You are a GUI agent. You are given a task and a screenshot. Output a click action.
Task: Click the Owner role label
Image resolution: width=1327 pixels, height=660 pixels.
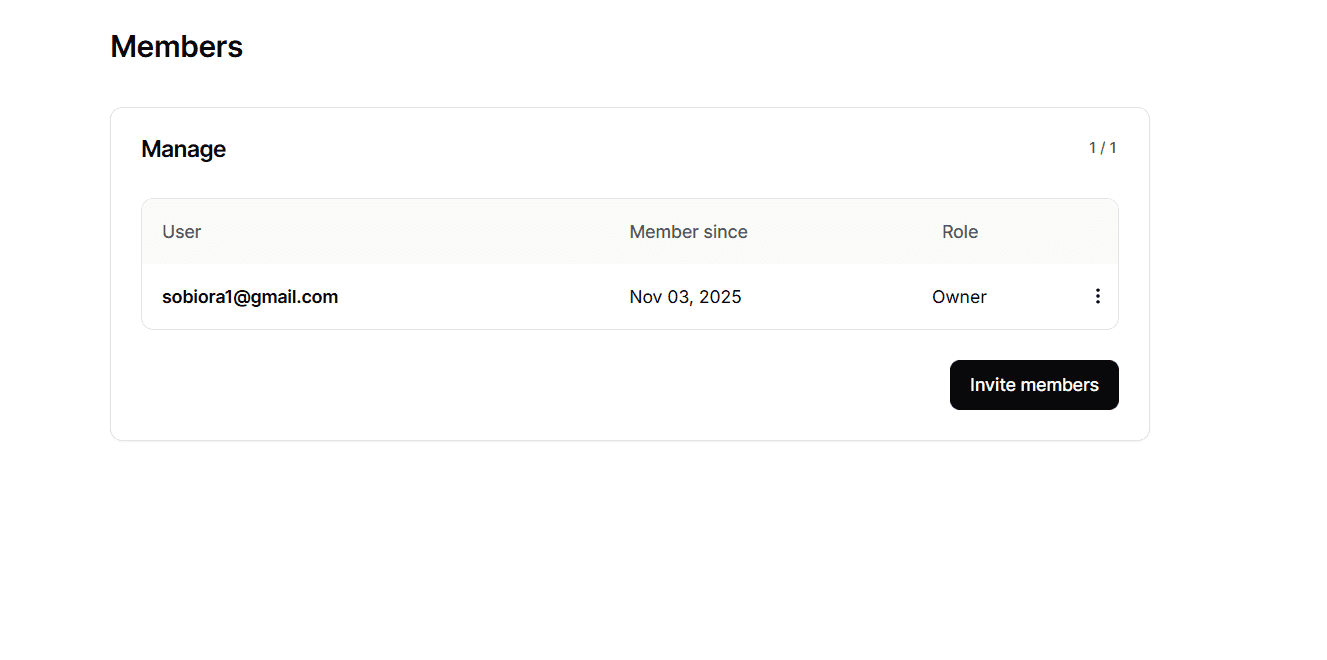pos(959,297)
